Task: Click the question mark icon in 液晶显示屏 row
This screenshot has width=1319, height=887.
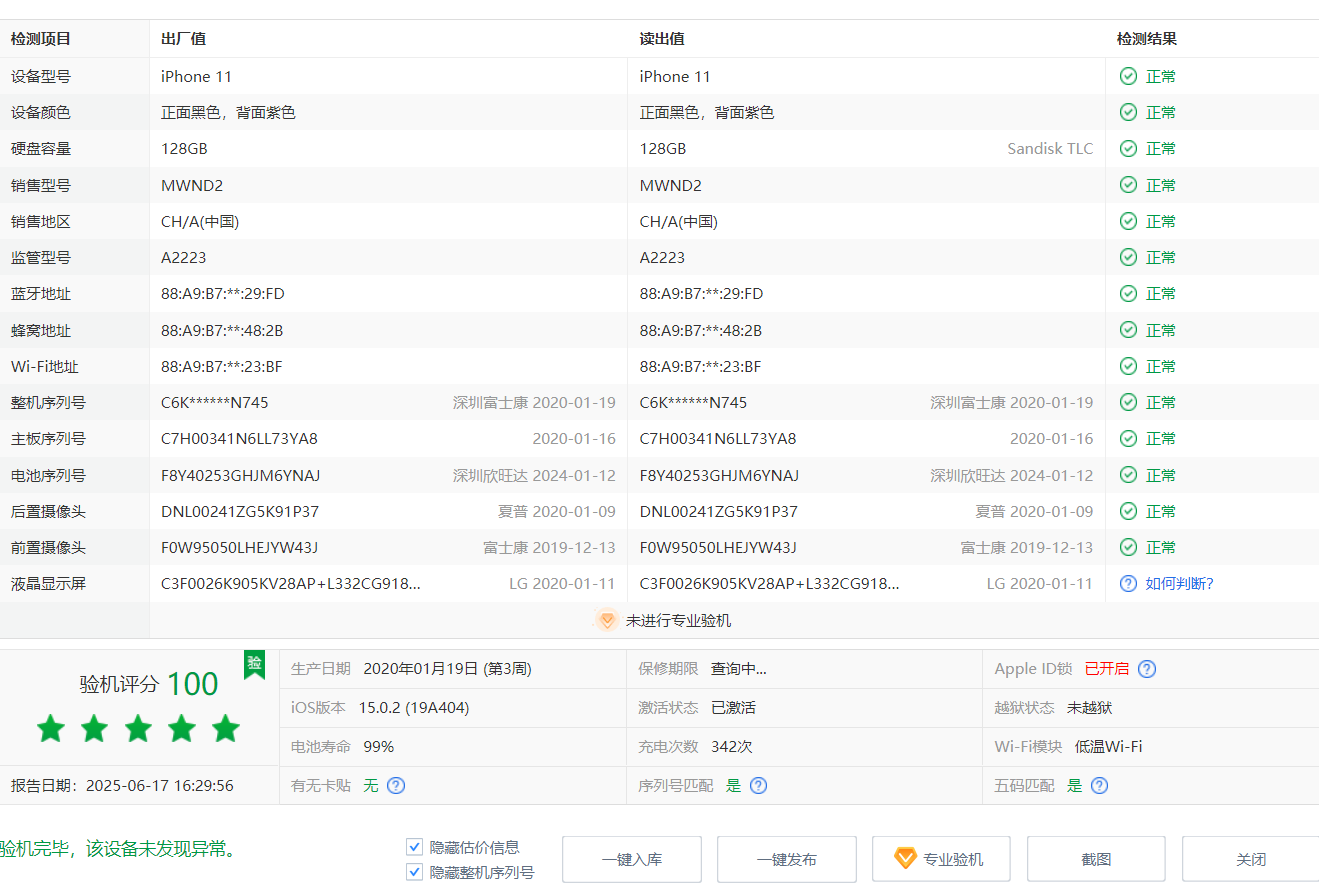Action: pos(1128,583)
